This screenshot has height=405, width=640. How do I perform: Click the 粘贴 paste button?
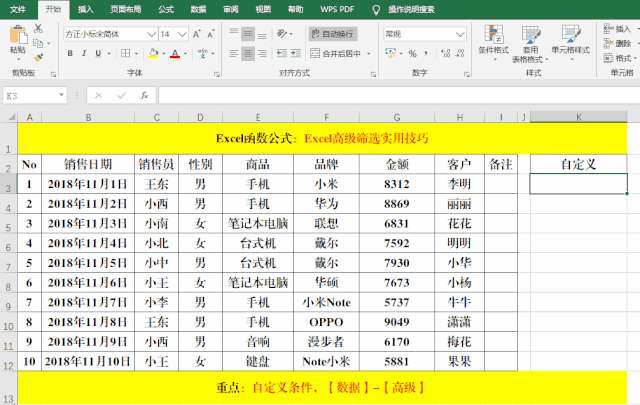[x=17, y=40]
